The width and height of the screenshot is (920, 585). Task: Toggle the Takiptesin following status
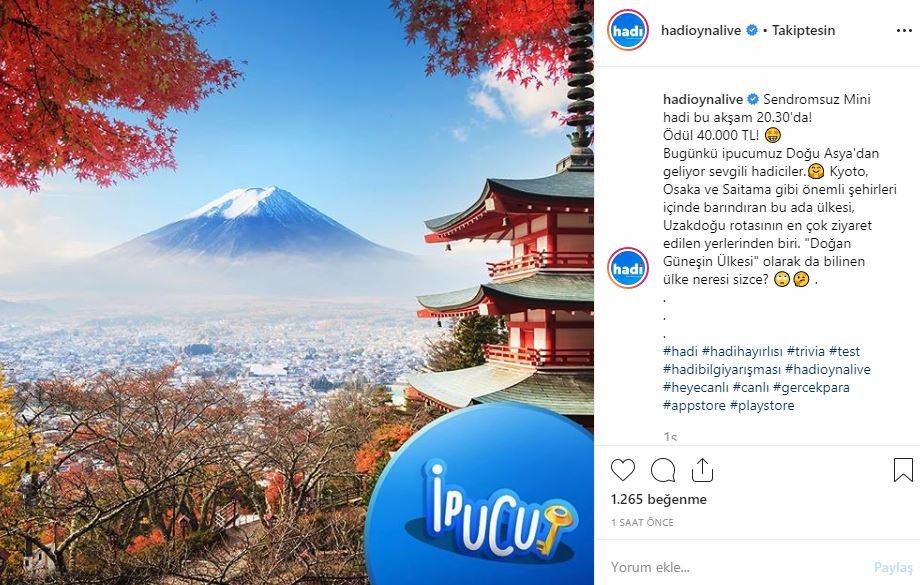[803, 30]
